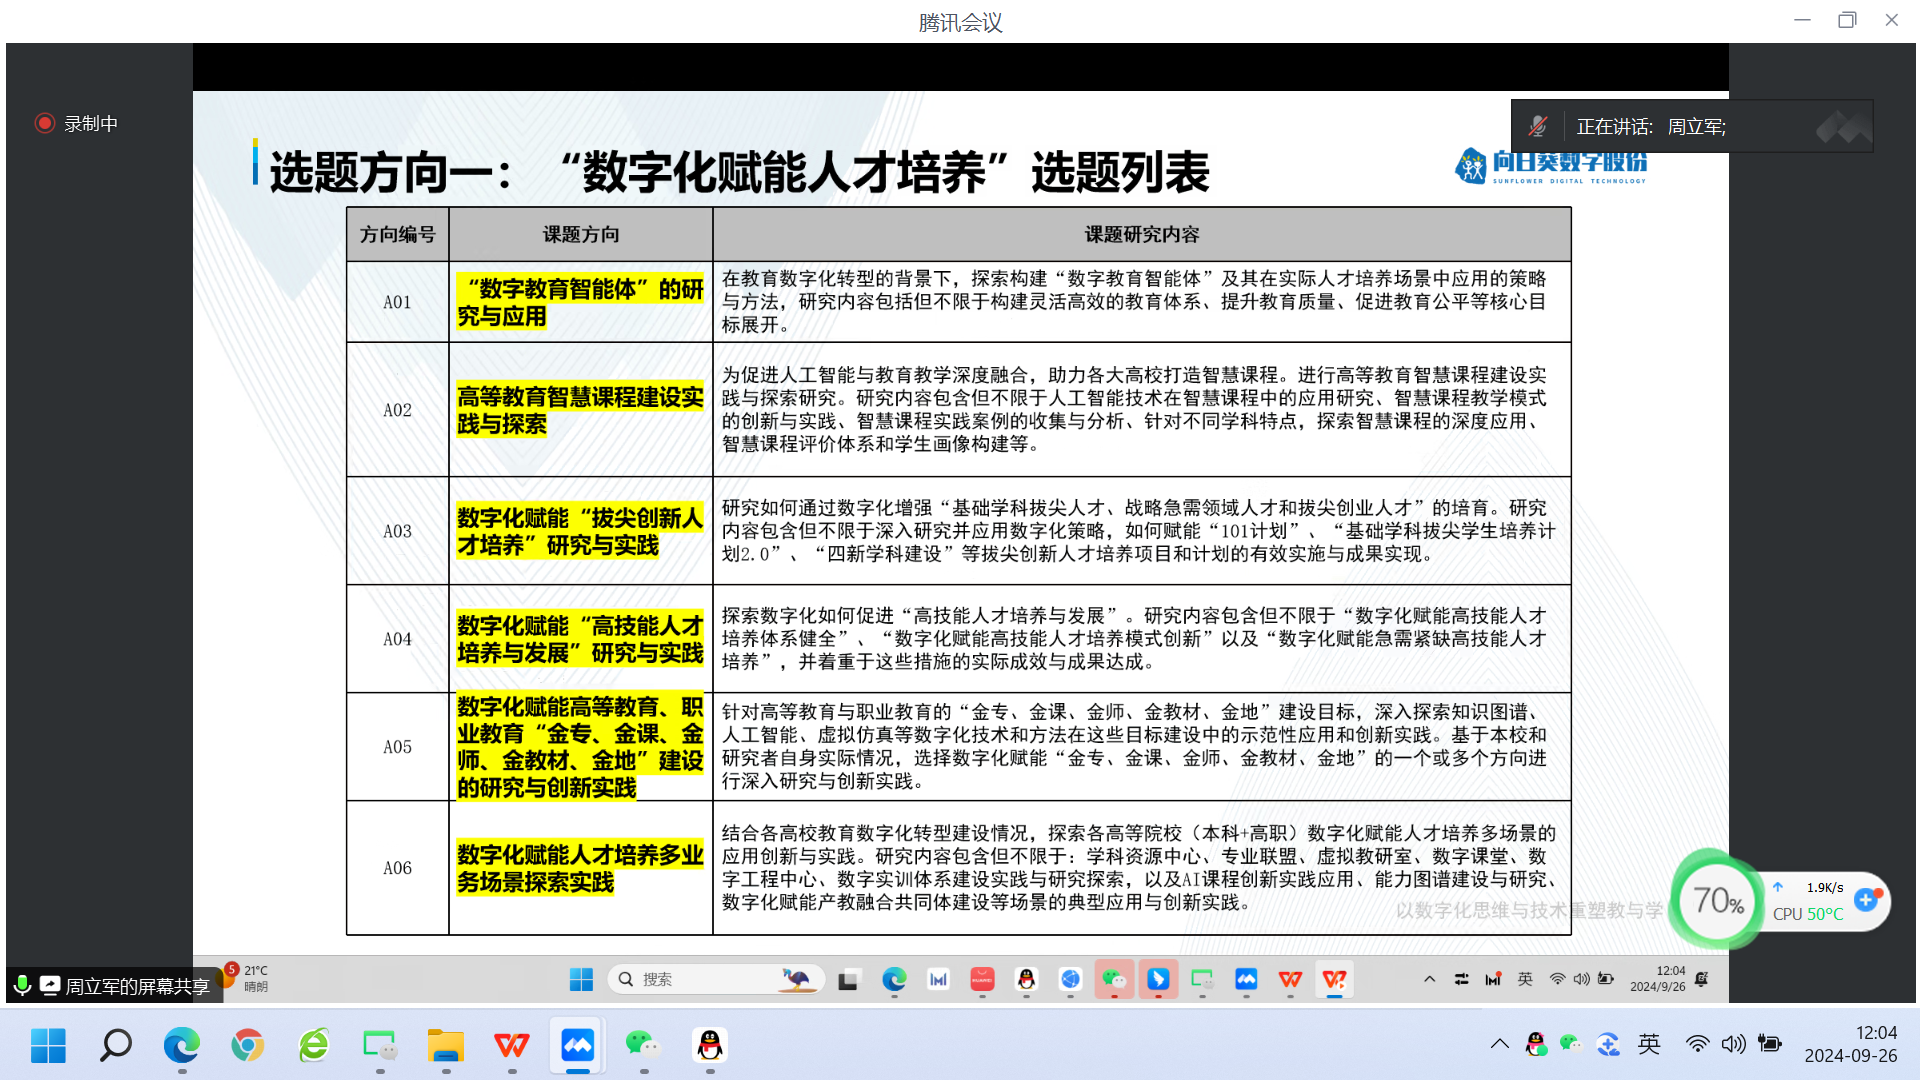Open WeChat from the local taskbar
This screenshot has height=1080, width=1920.
(x=643, y=1046)
